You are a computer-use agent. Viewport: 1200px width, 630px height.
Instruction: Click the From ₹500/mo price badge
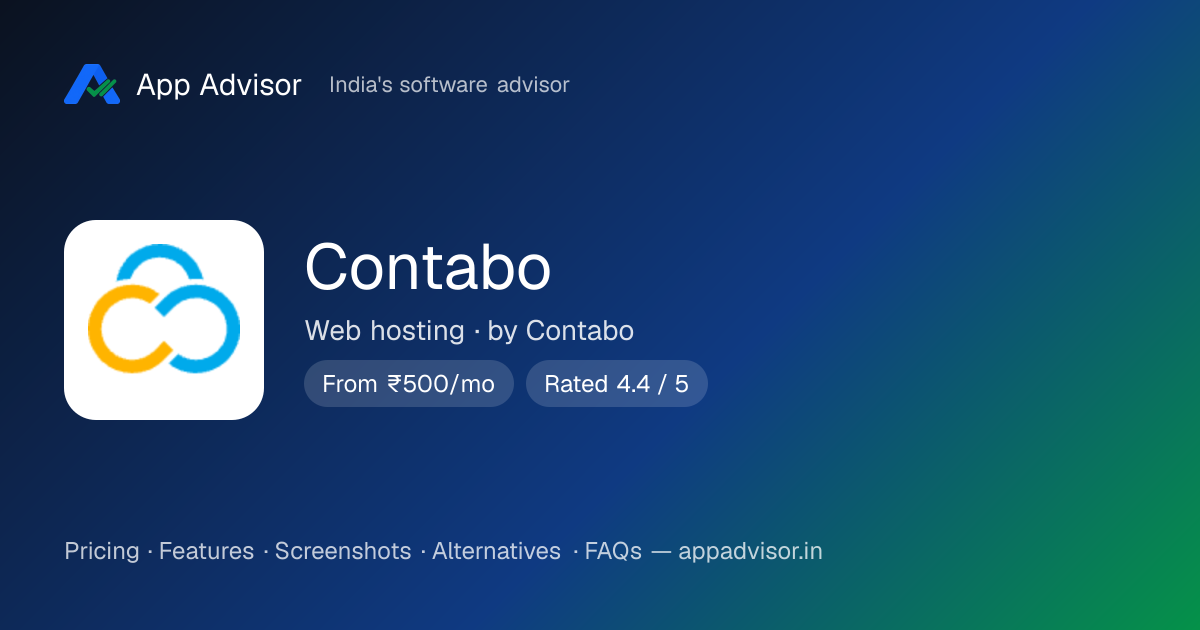[x=409, y=384]
